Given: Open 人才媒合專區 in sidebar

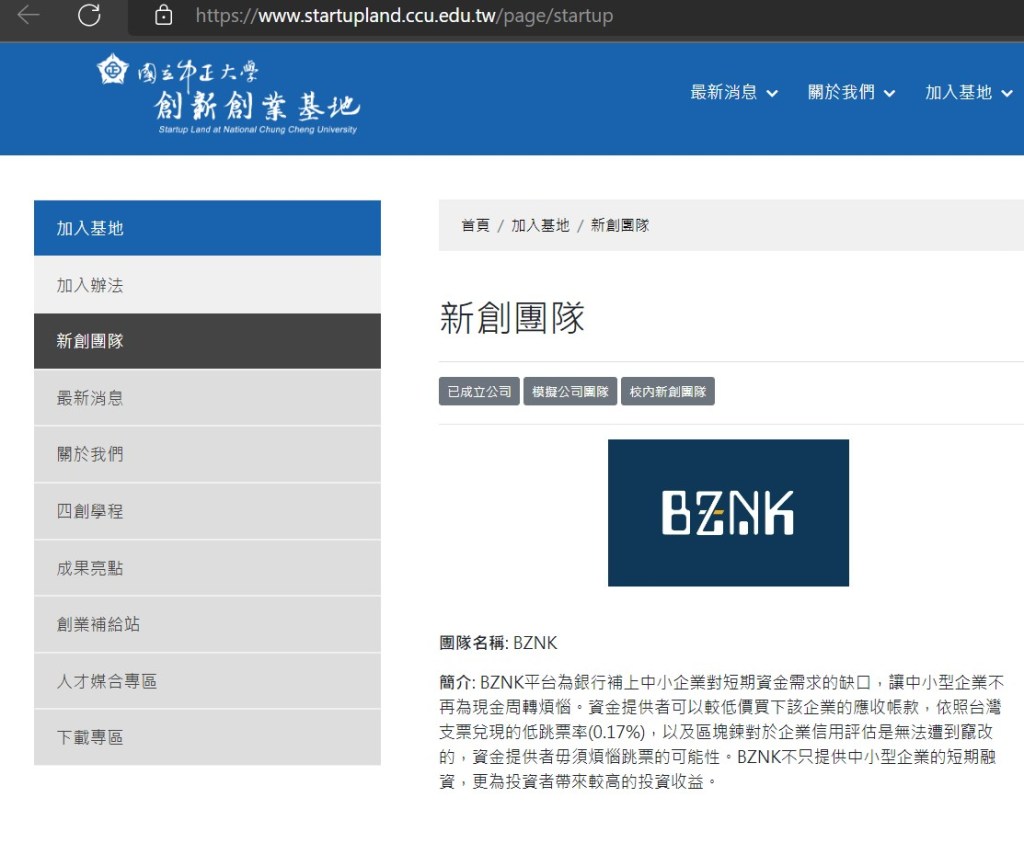Looking at the screenshot, I should (107, 681).
